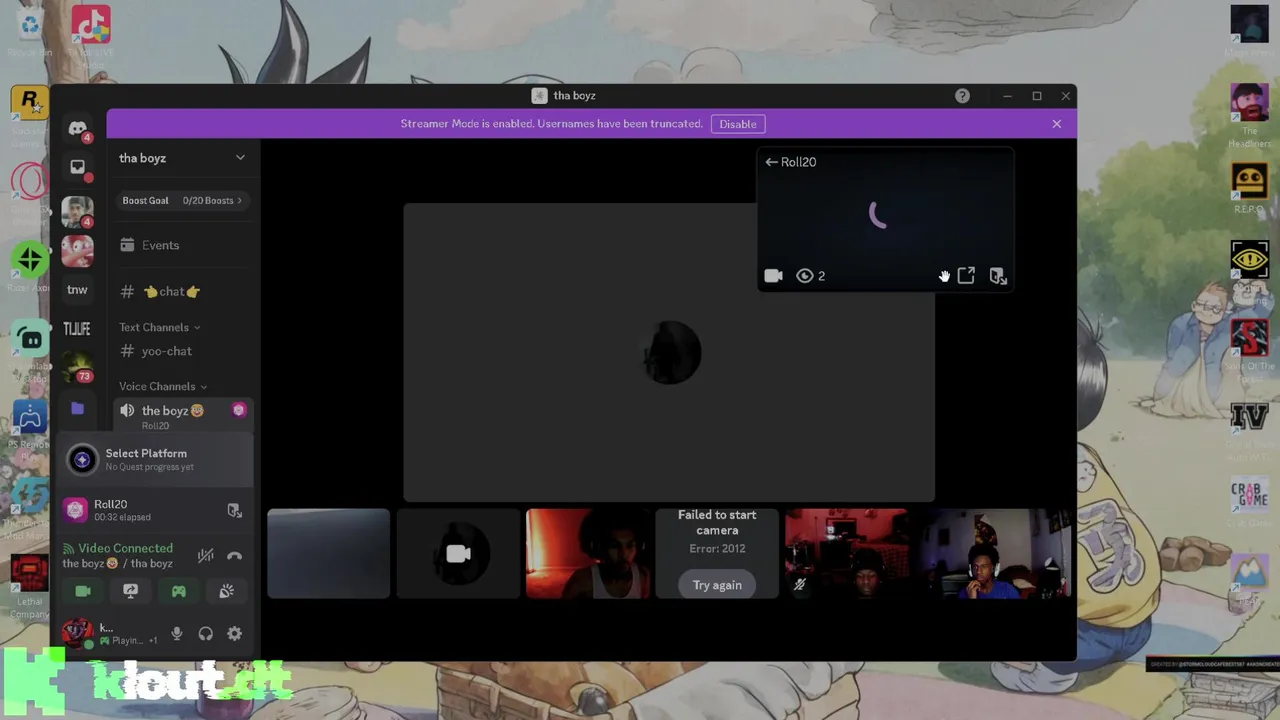The height and width of the screenshot is (720, 1280).
Task: Open the yoo-chat channel
Action: tap(182, 351)
